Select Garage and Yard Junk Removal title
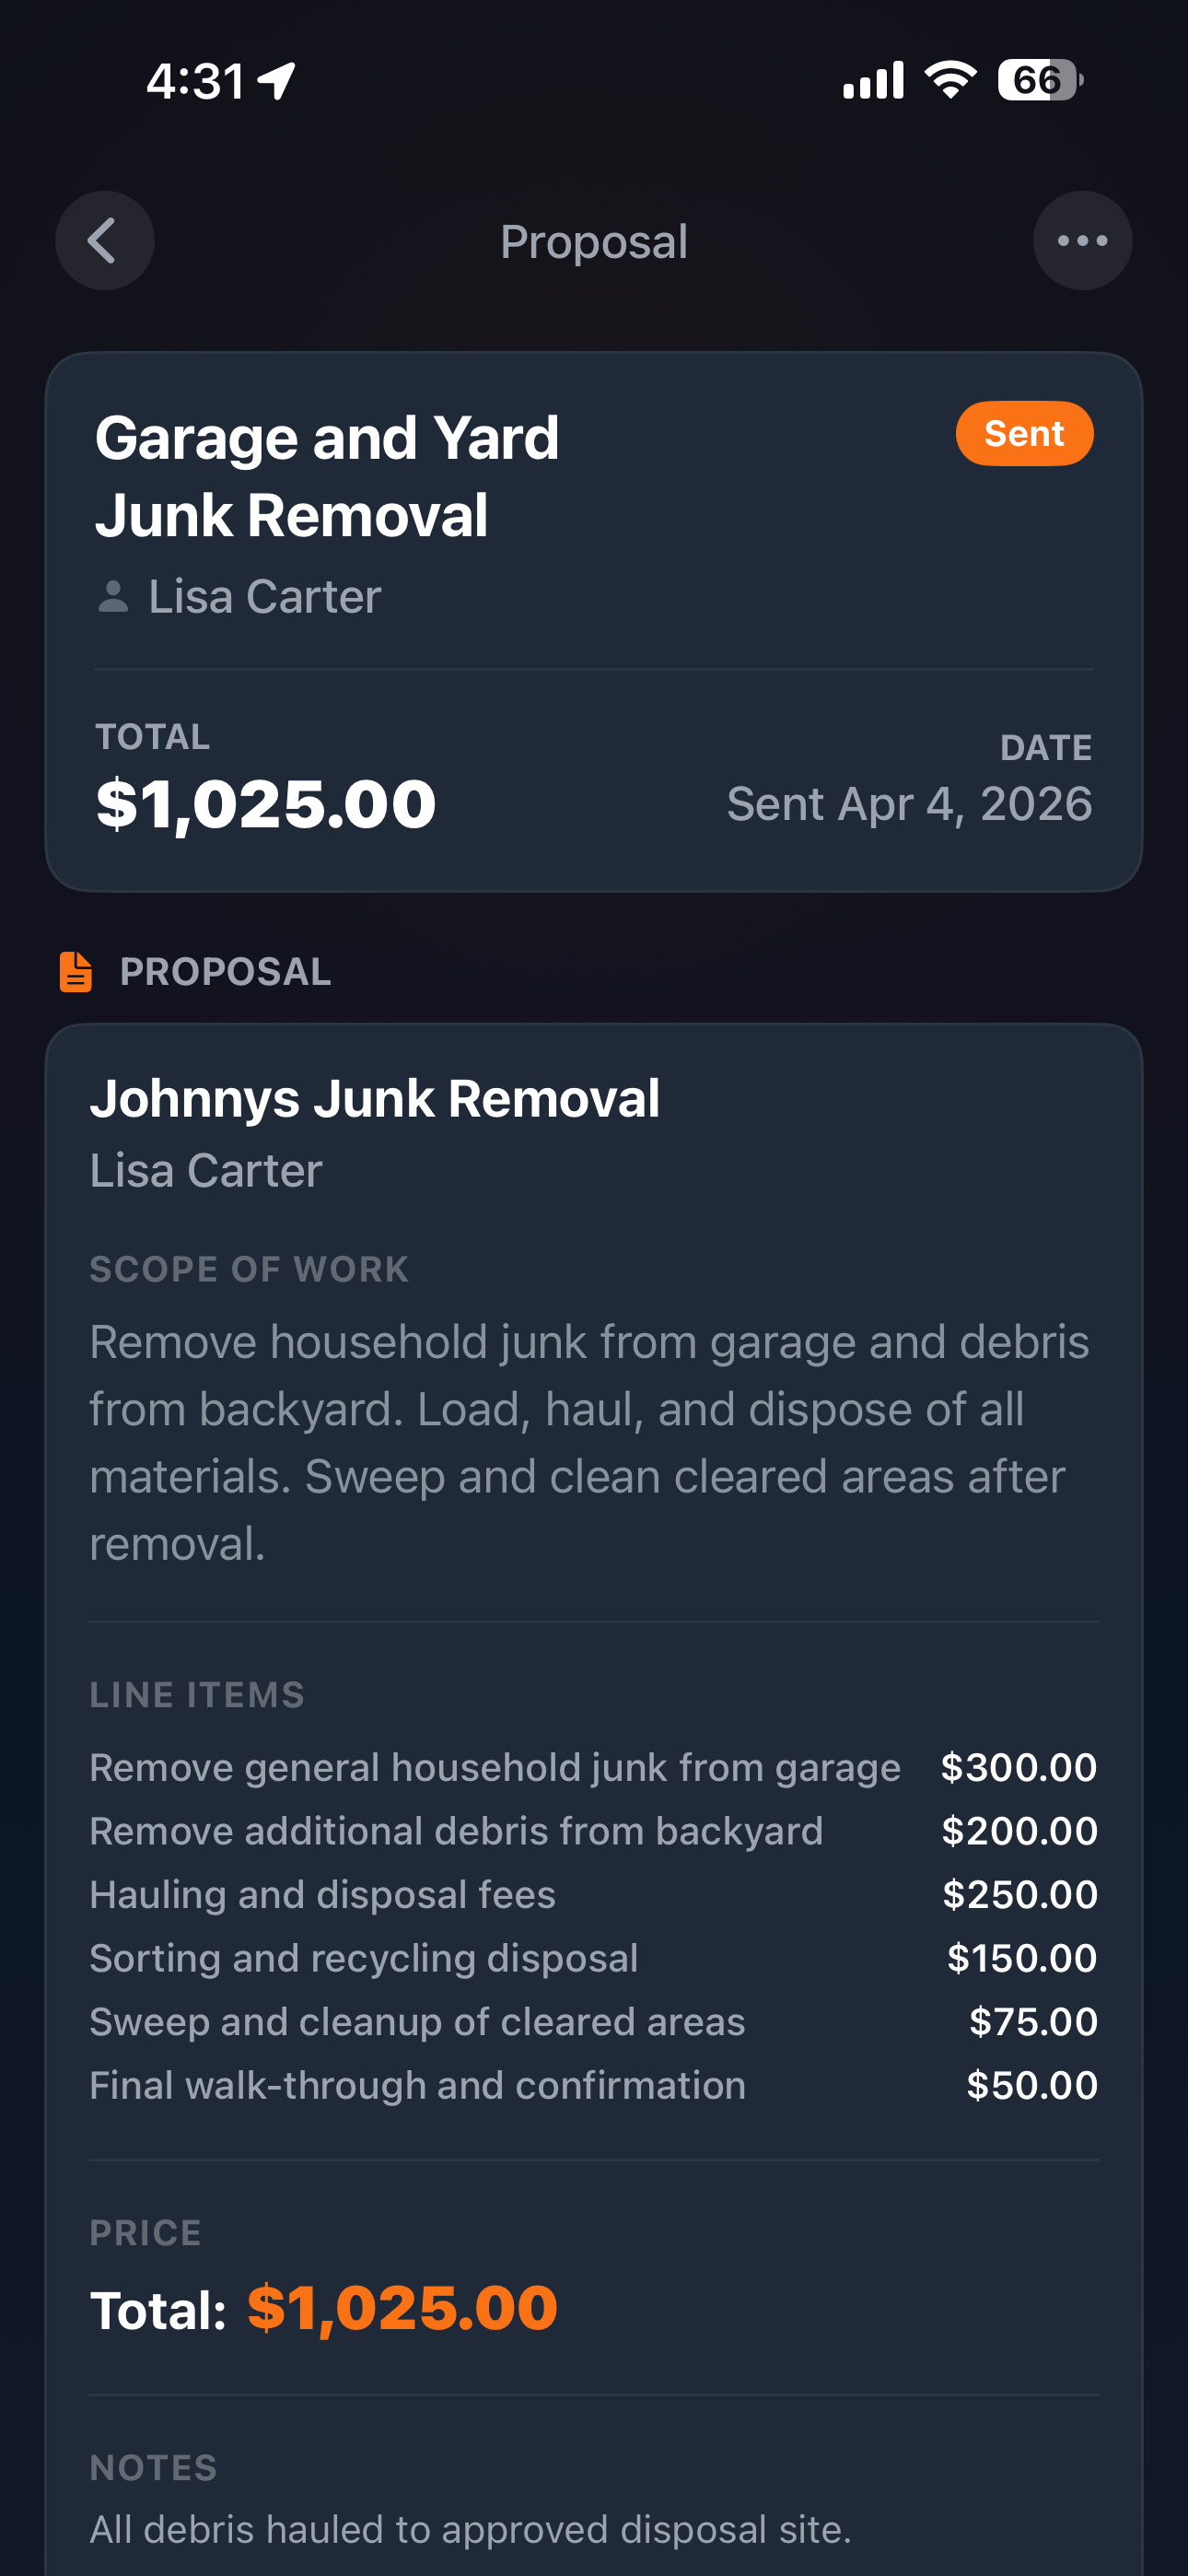1188x2576 pixels. pyautogui.click(x=326, y=476)
